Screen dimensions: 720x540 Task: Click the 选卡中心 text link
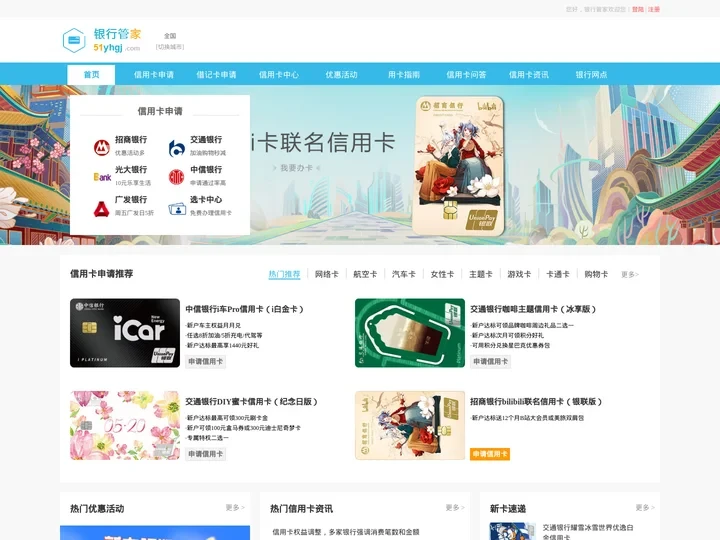point(206,199)
